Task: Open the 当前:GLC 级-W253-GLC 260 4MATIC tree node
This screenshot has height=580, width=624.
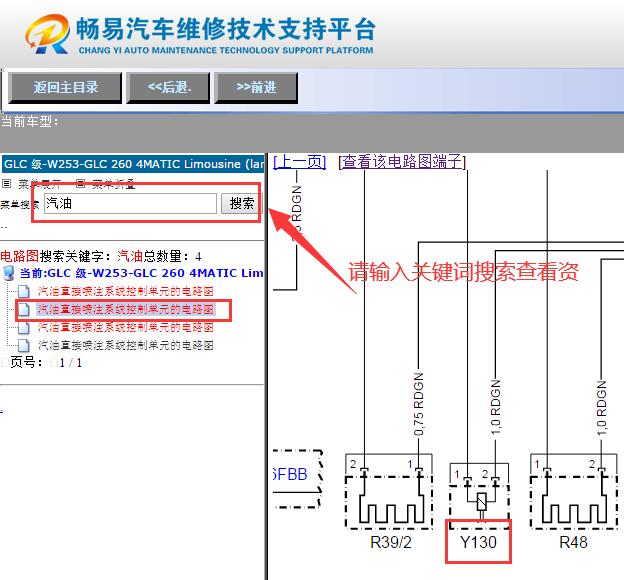Action: pos(141,273)
